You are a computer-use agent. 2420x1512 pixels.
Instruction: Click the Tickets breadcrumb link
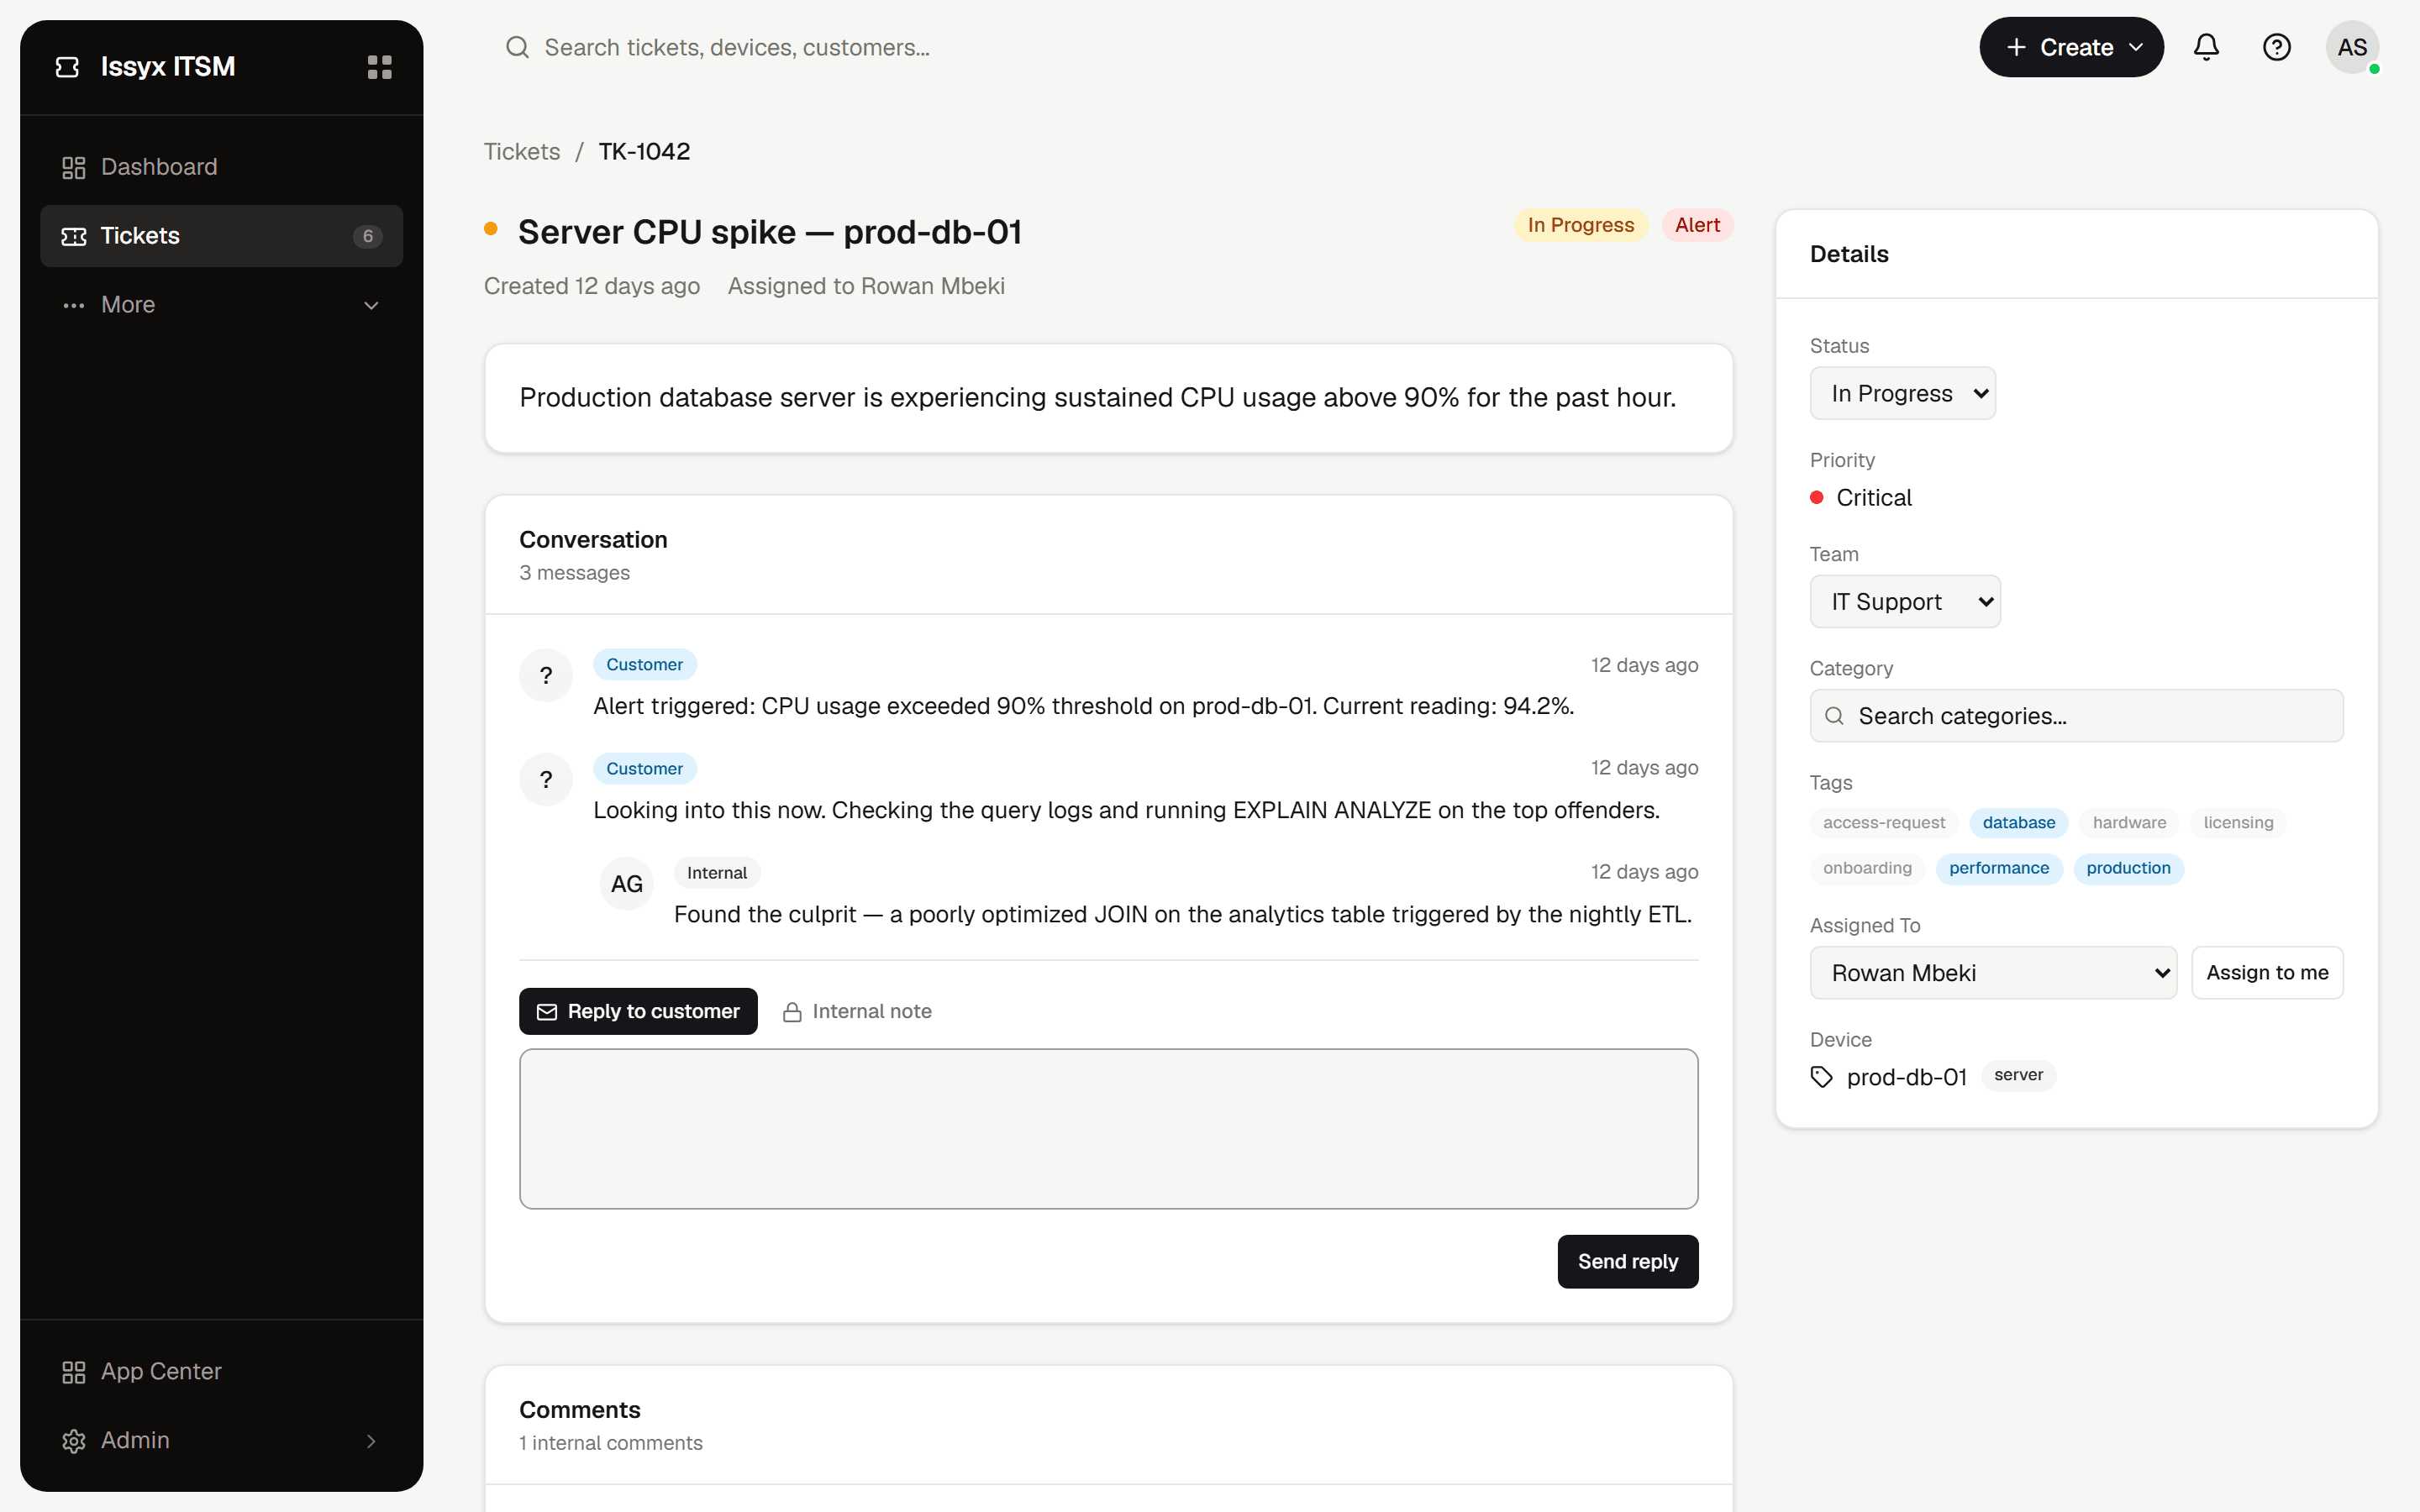(x=522, y=151)
